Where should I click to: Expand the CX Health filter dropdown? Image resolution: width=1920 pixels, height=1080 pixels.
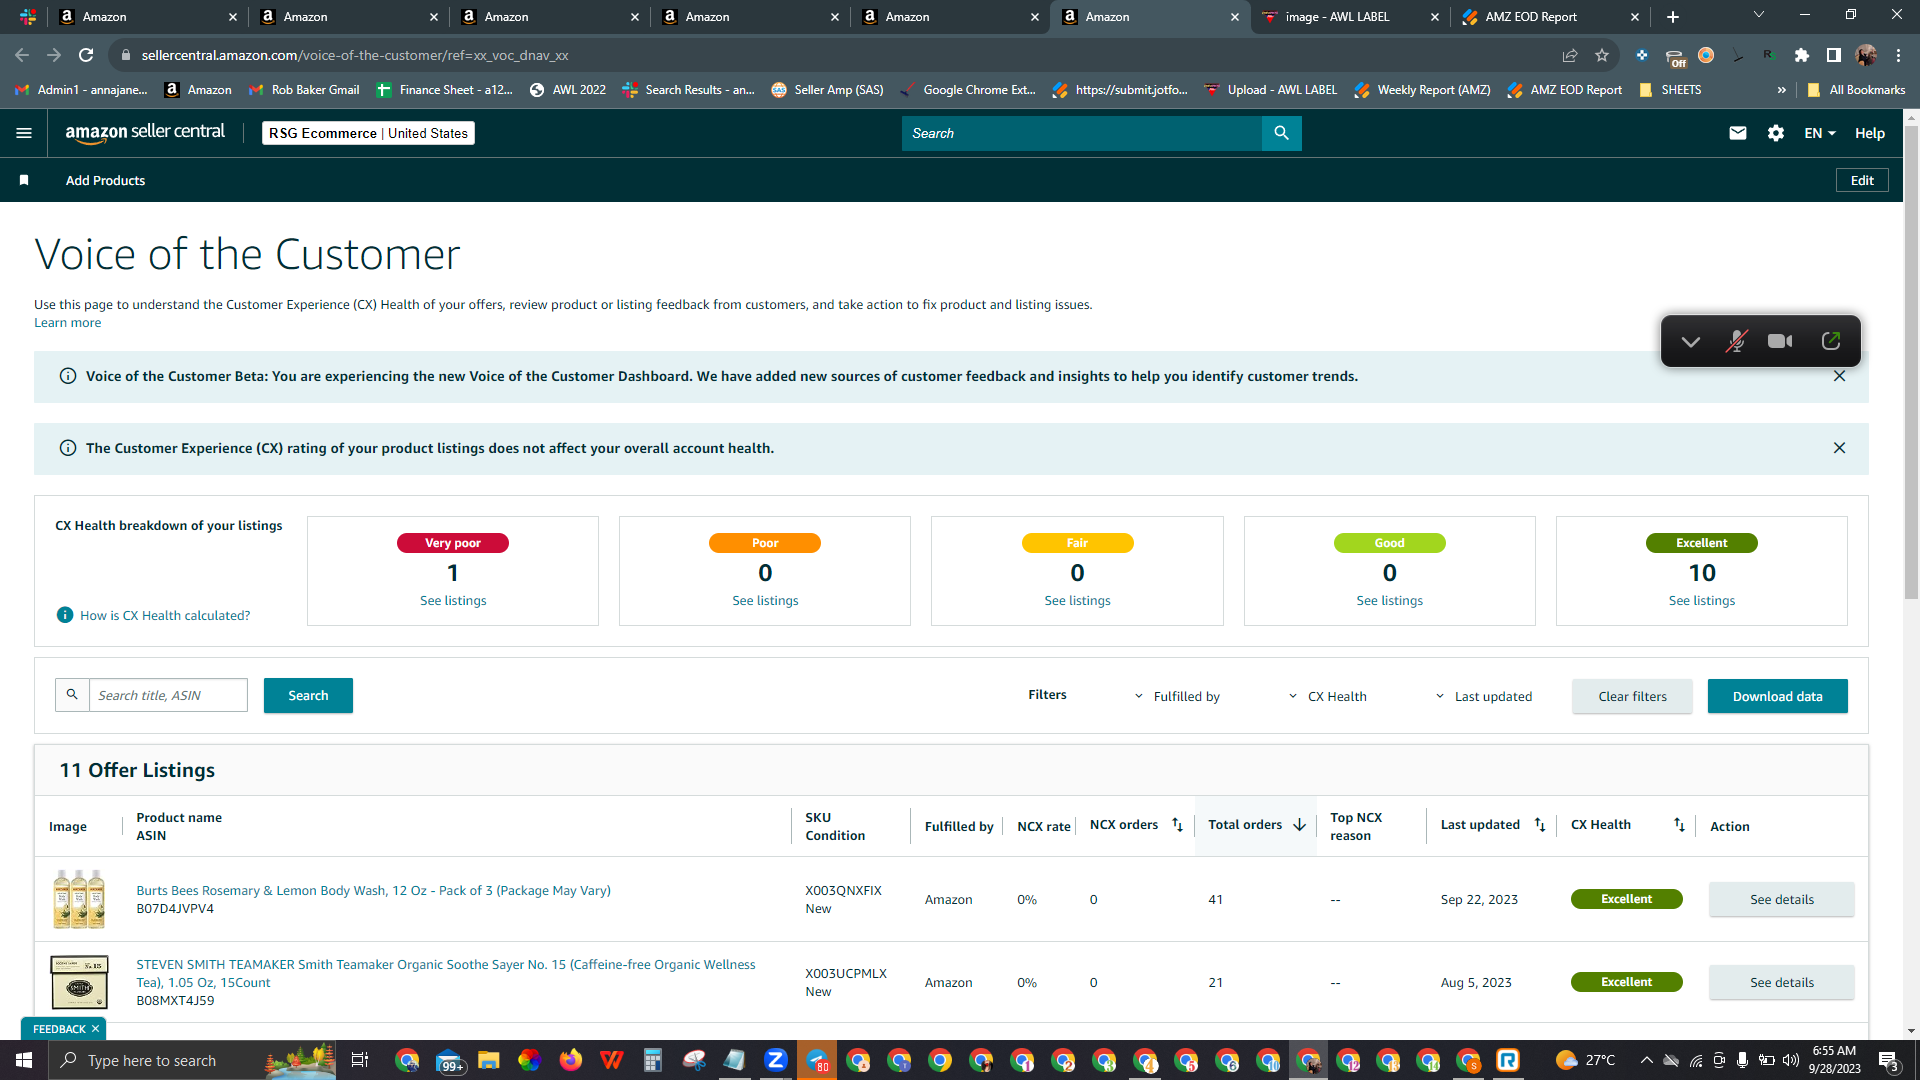point(1327,696)
